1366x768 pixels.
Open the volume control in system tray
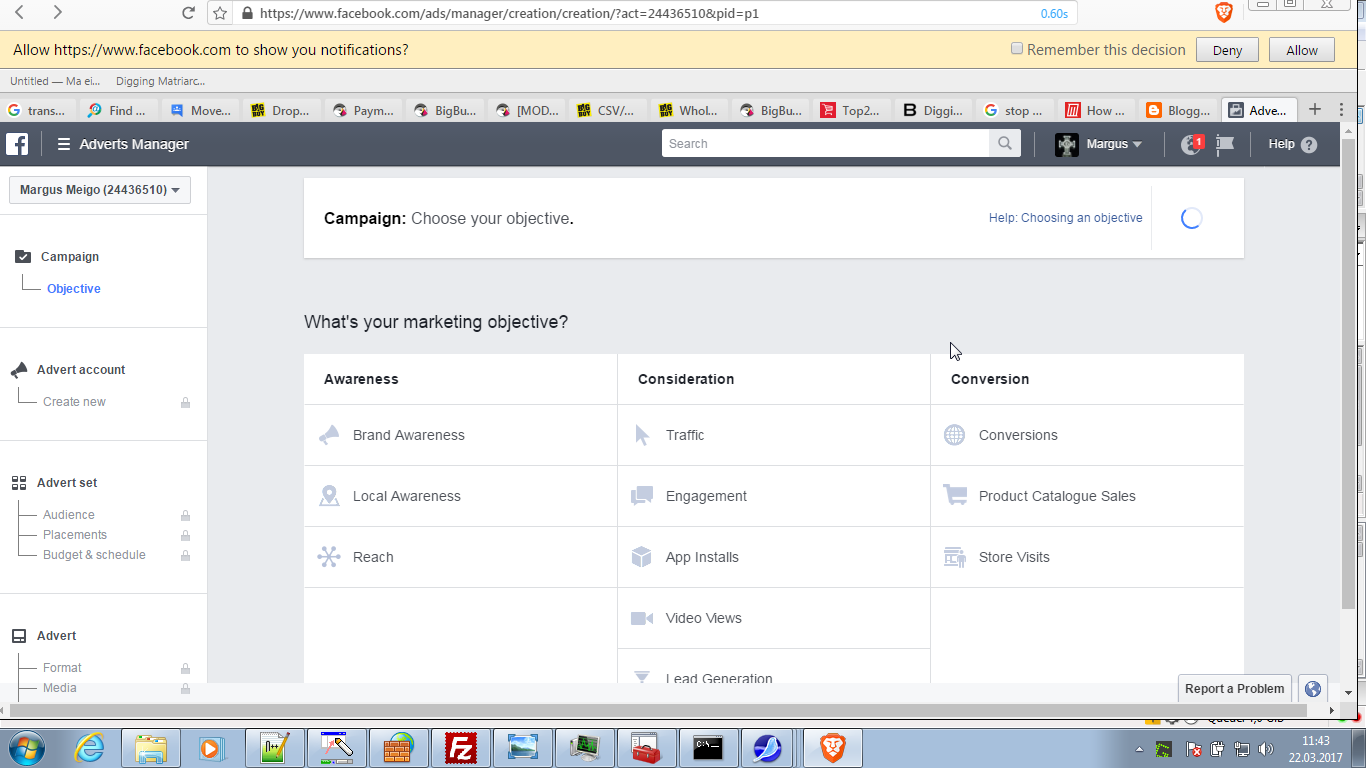click(x=1266, y=749)
